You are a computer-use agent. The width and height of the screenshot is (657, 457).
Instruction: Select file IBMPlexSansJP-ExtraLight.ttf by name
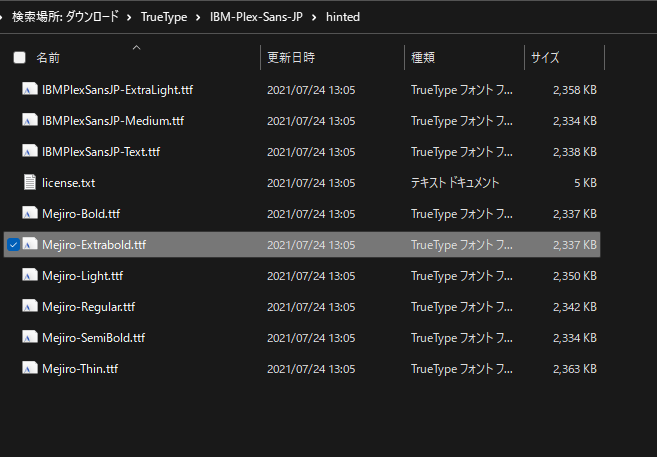[x=117, y=90]
